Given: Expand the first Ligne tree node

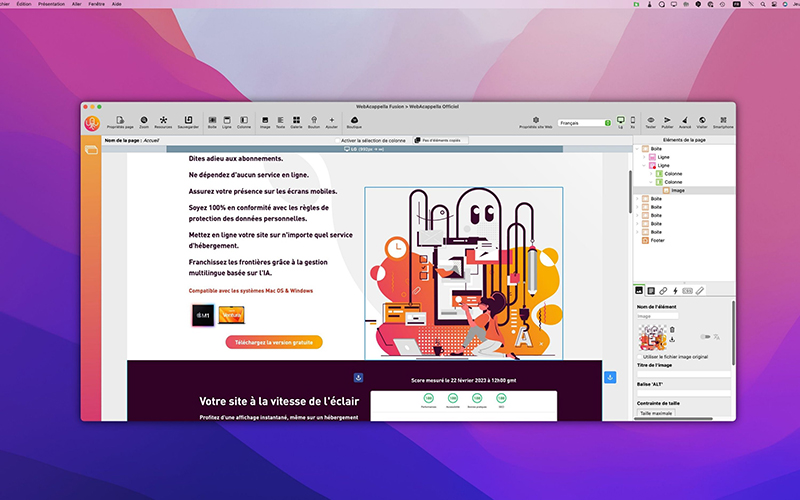Looking at the screenshot, I should 644,157.
